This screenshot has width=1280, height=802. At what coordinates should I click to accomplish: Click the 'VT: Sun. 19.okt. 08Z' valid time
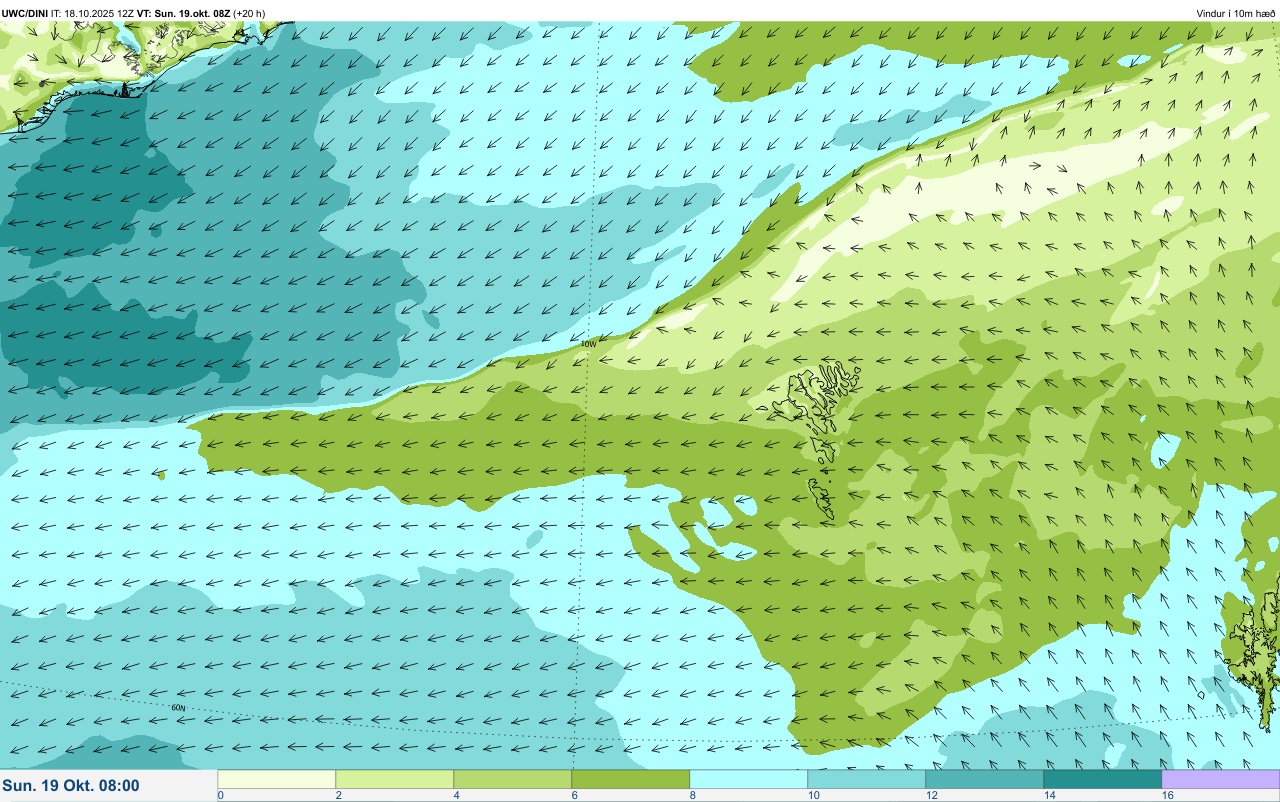click(184, 13)
